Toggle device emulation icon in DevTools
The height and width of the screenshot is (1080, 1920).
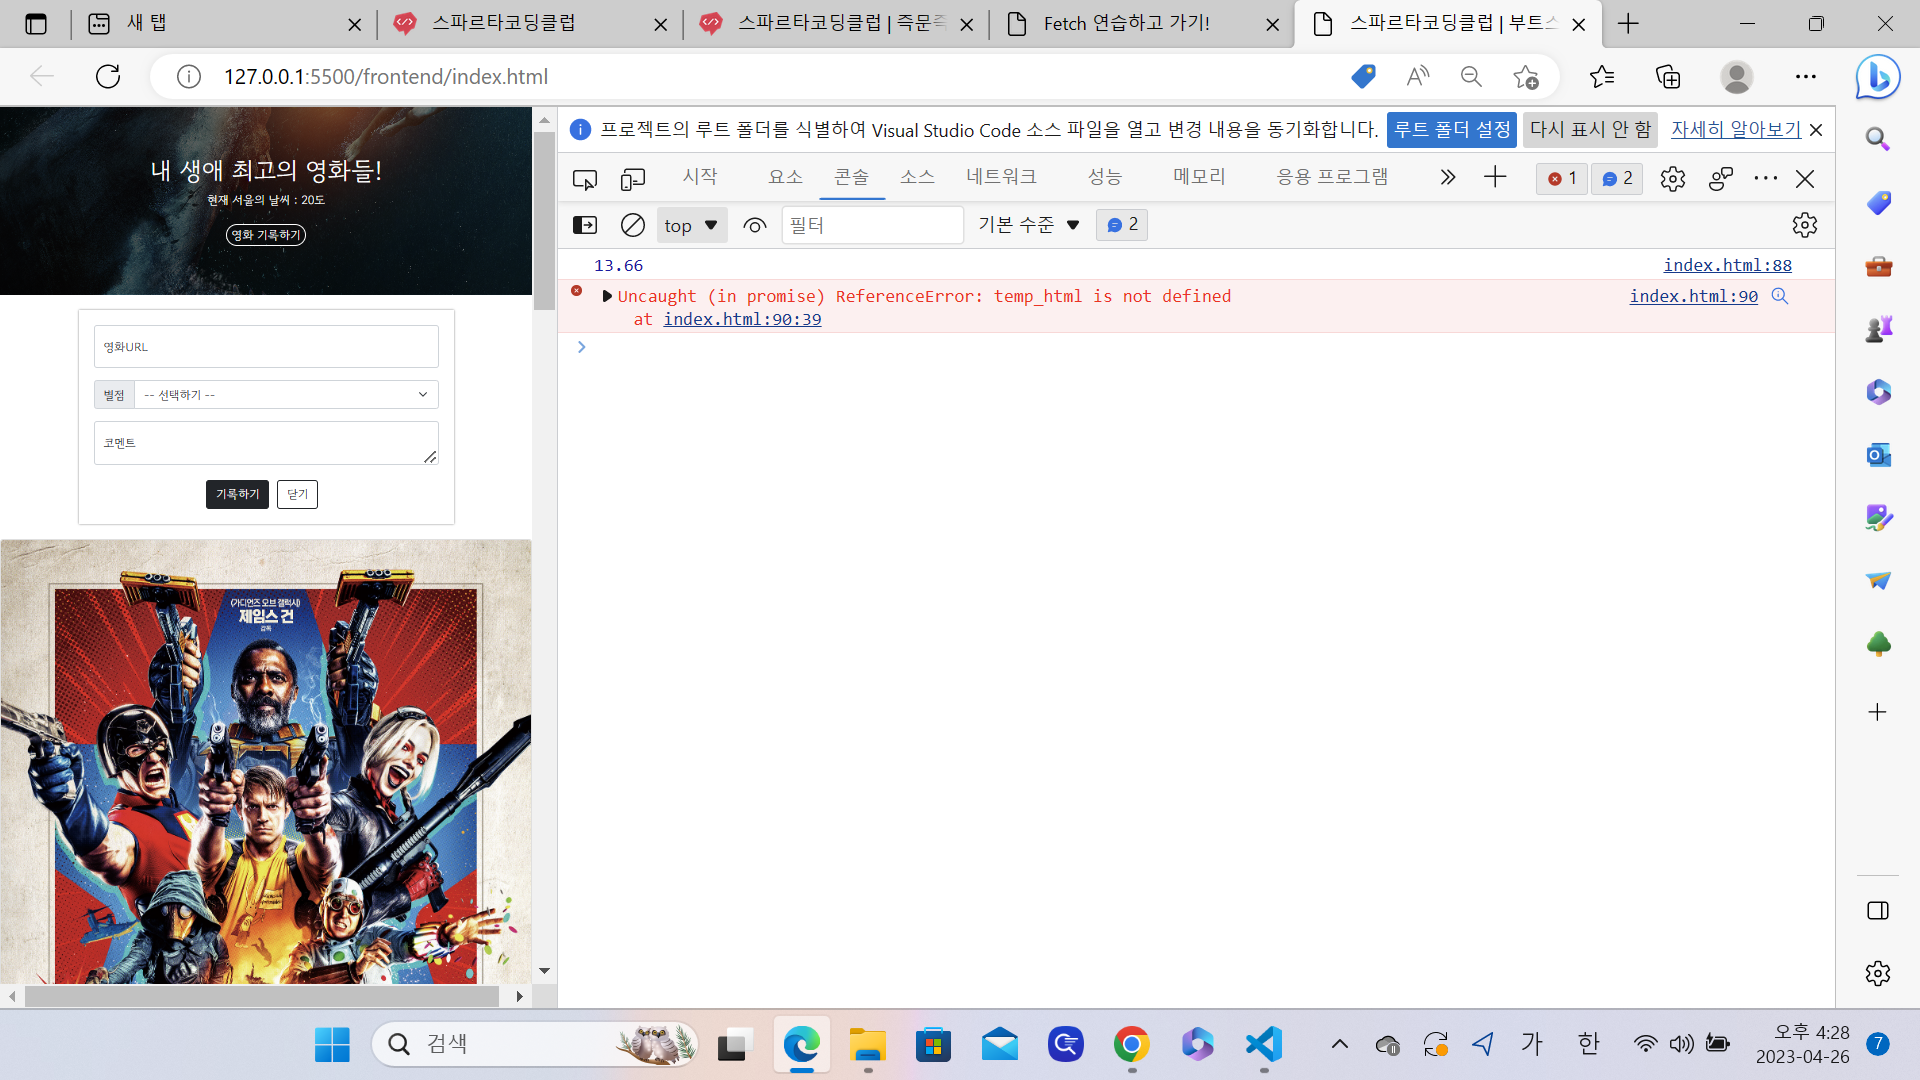pos(632,179)
